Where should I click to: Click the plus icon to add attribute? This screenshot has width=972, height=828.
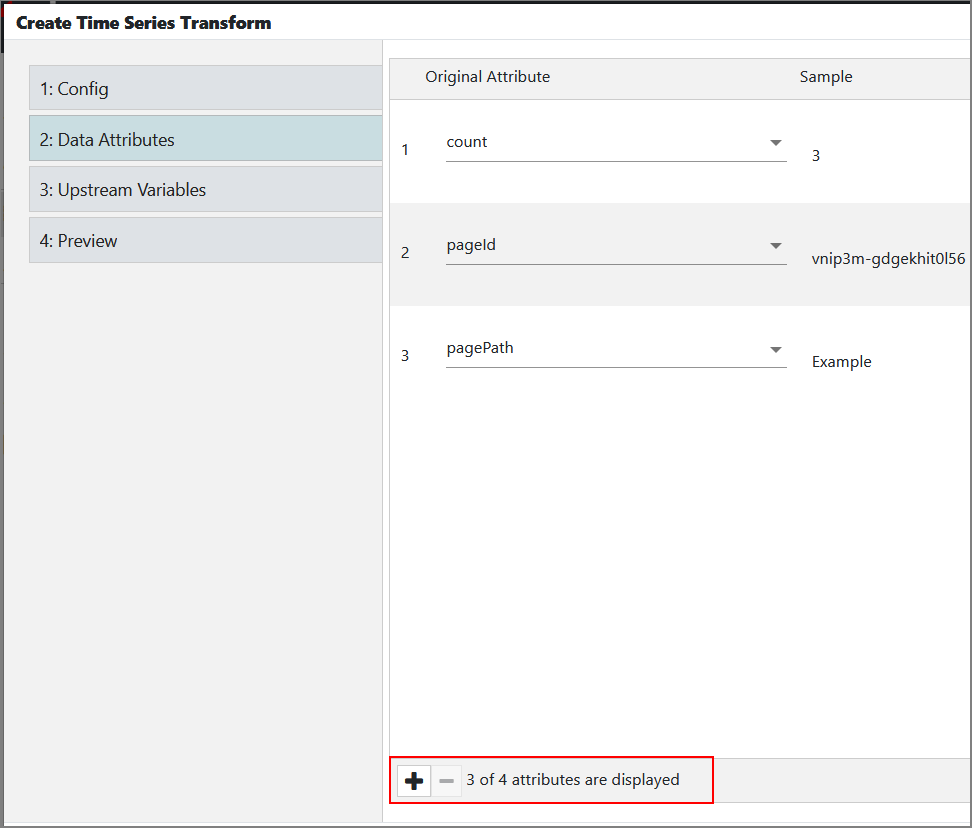413,780
